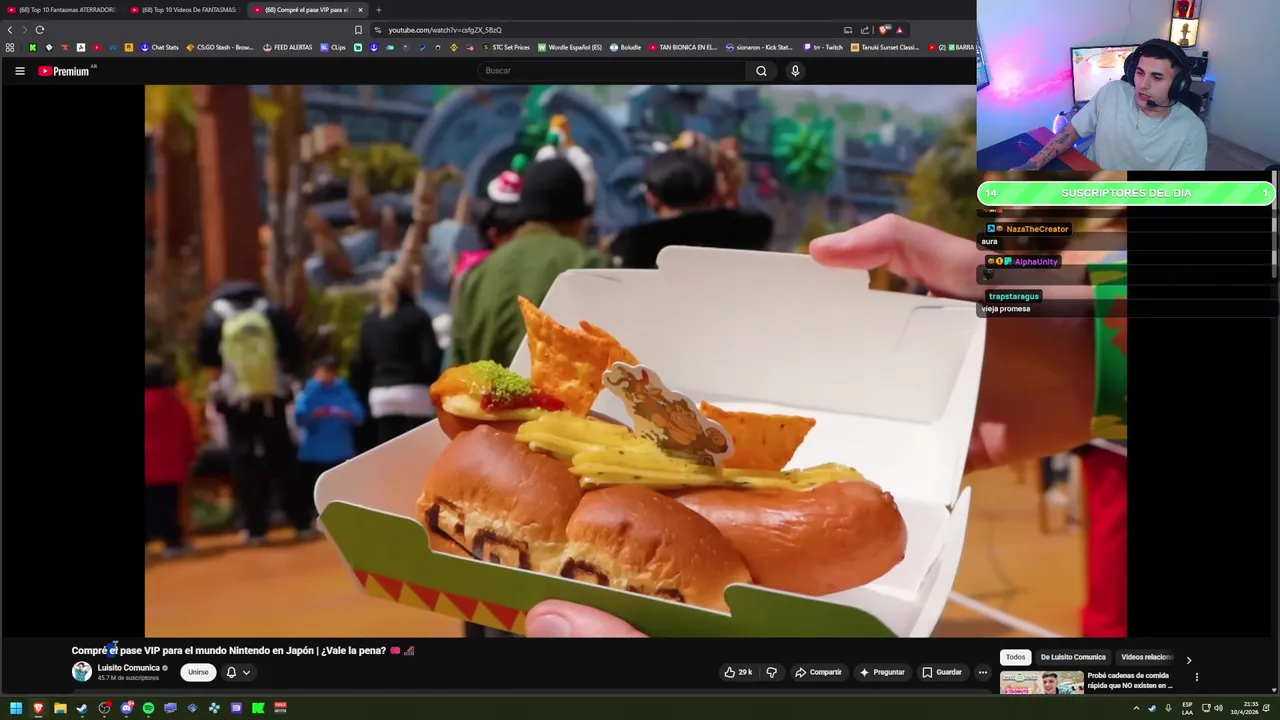Open Luisito Comunica channel avatar

(x=81, y=672)
